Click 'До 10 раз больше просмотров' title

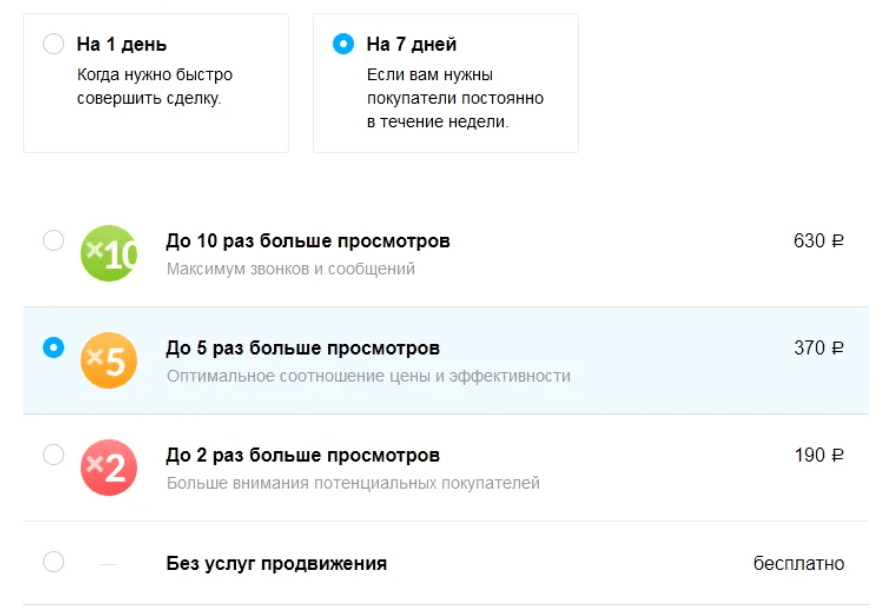(307, 241)
